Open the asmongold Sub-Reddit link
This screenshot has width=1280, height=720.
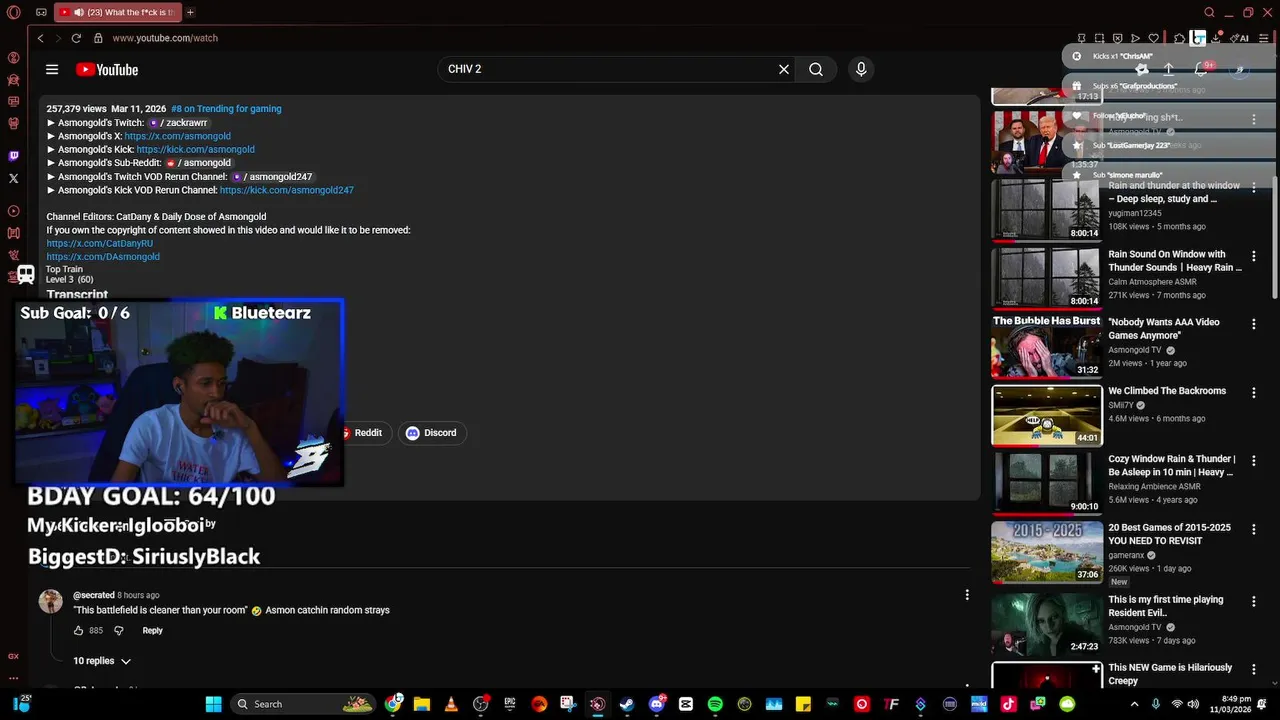coord(199,163)
